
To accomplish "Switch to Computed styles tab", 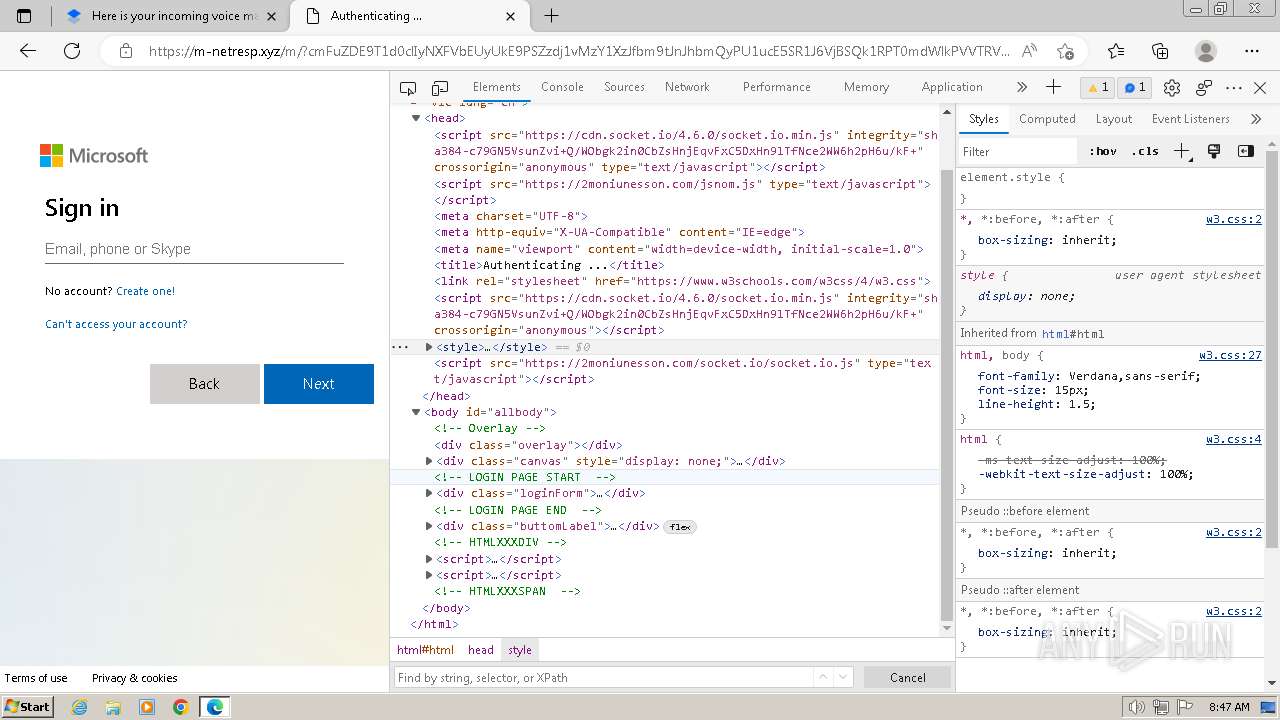I will tap(1047, 119).
